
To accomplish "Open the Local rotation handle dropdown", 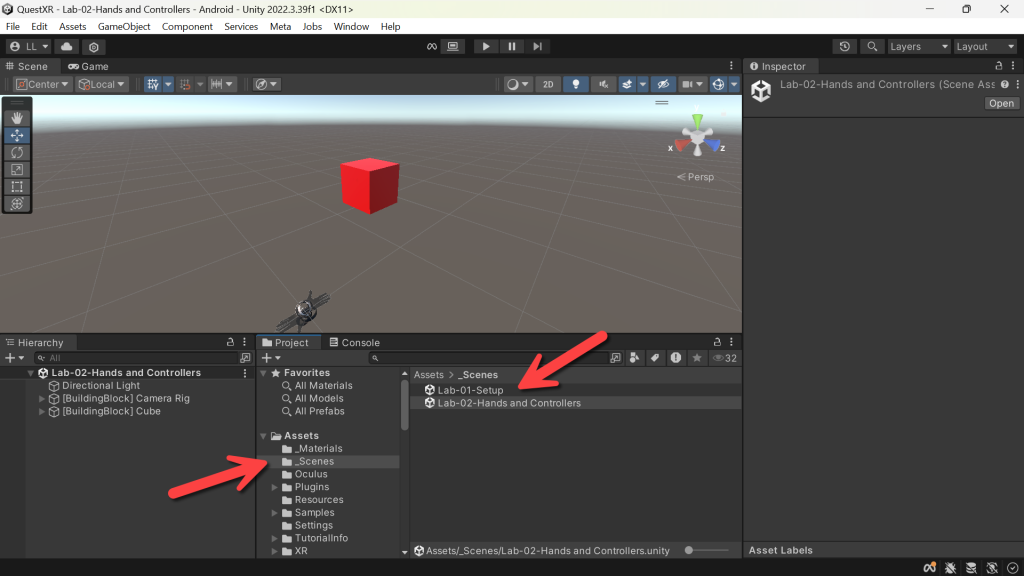I will tap(101, 84).
